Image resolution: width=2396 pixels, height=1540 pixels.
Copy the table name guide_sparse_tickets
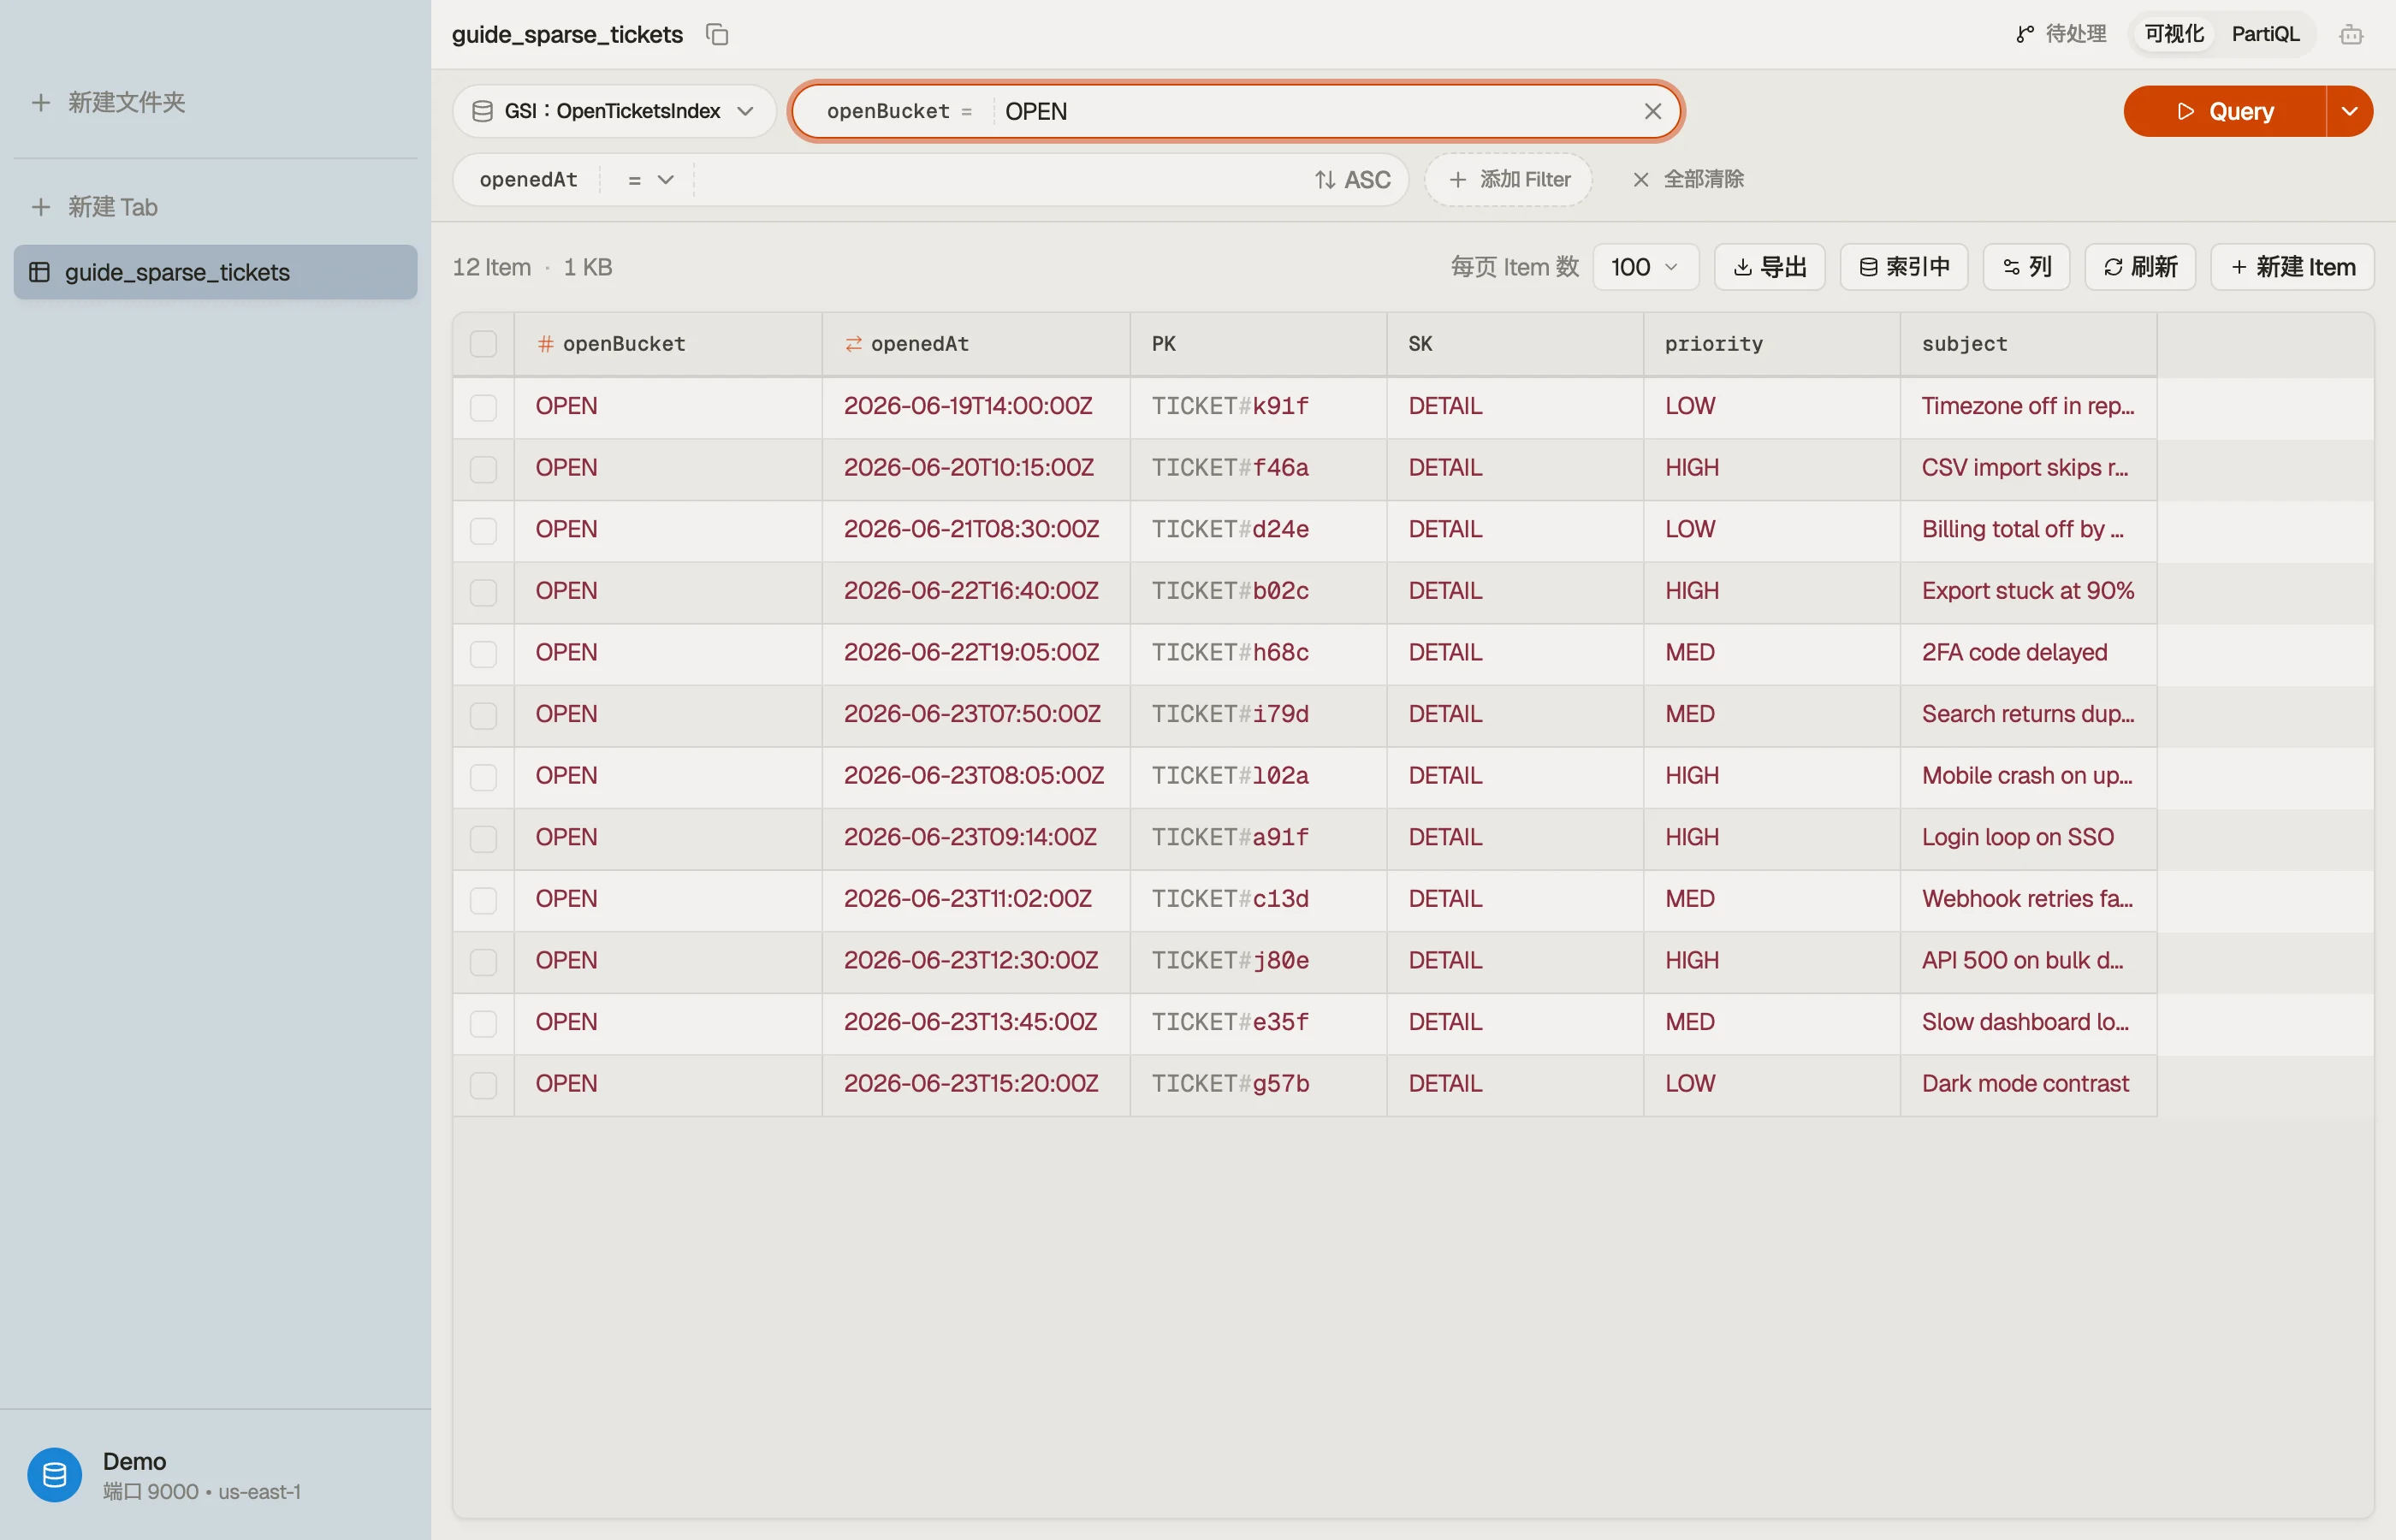coord(717,34)
